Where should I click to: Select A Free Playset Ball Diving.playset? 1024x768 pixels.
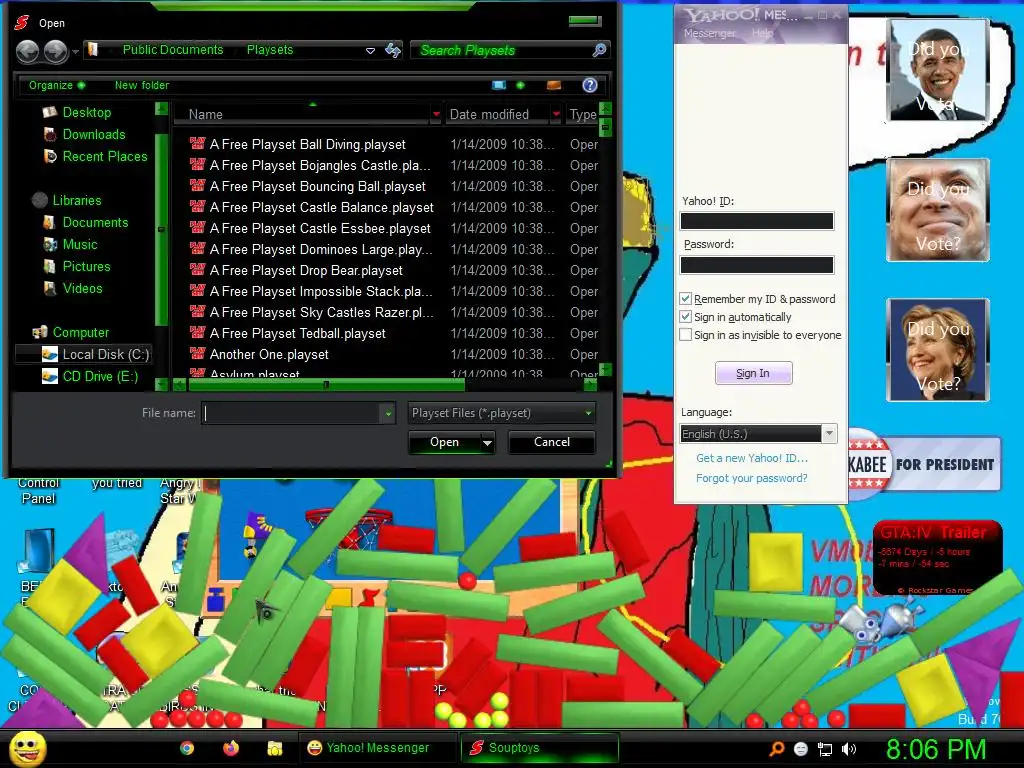308,144
